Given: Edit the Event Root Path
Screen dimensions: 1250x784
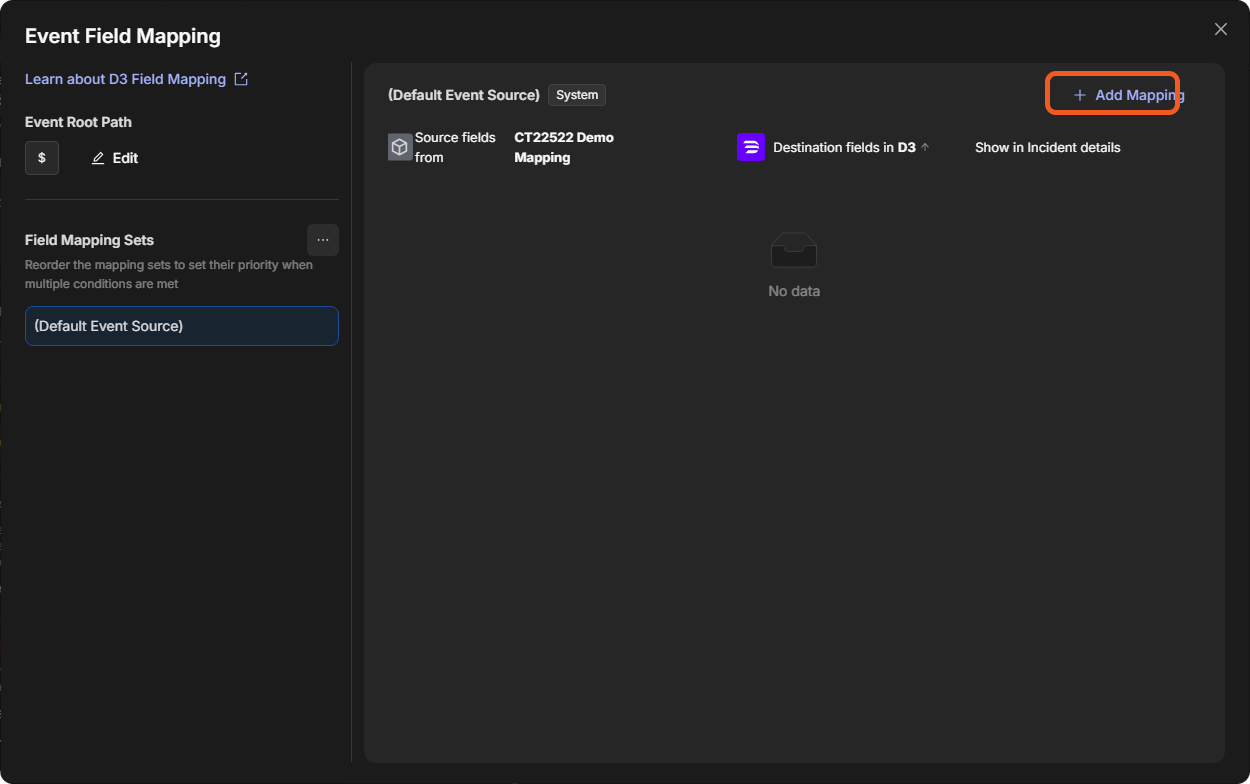Looking at the screenshot, I should (115, 158).
